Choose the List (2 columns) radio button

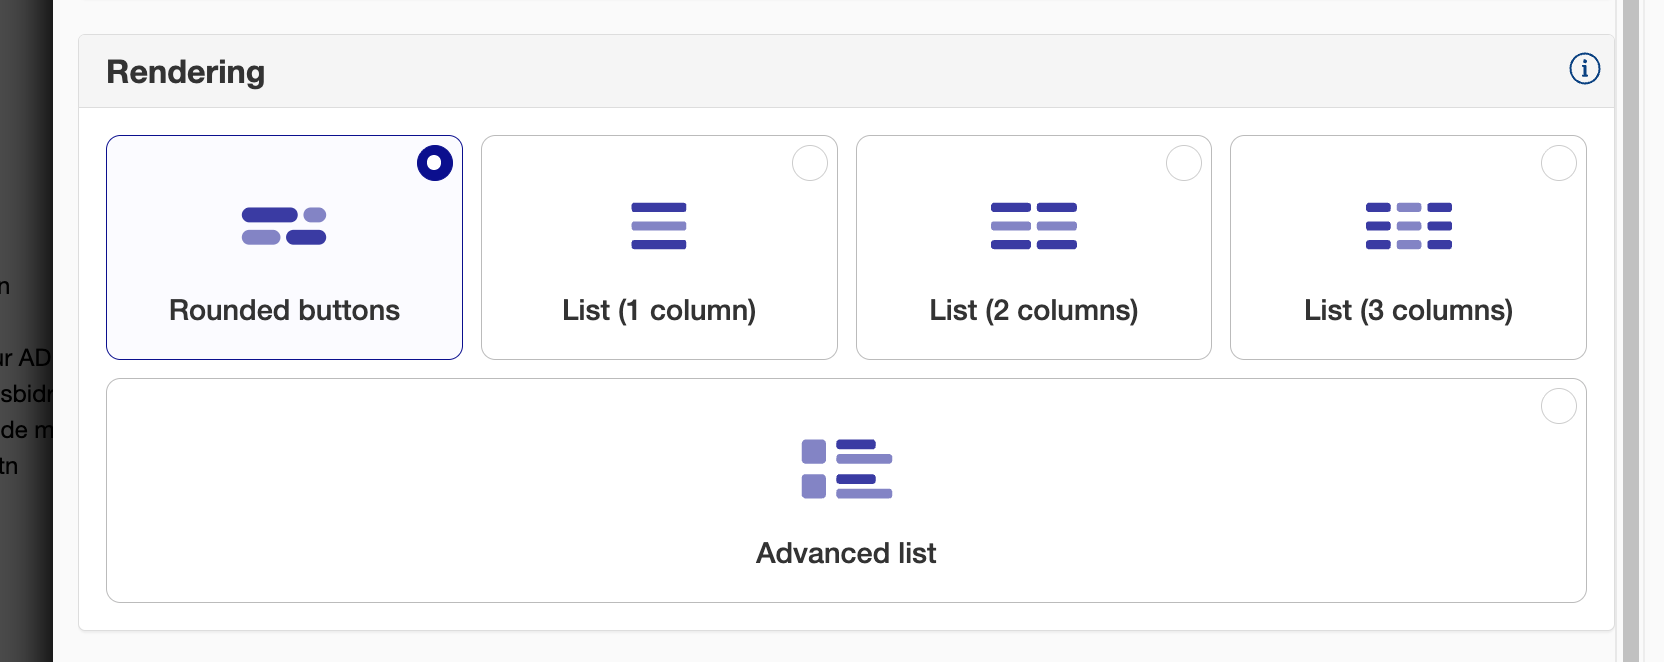coord(1184,163)
